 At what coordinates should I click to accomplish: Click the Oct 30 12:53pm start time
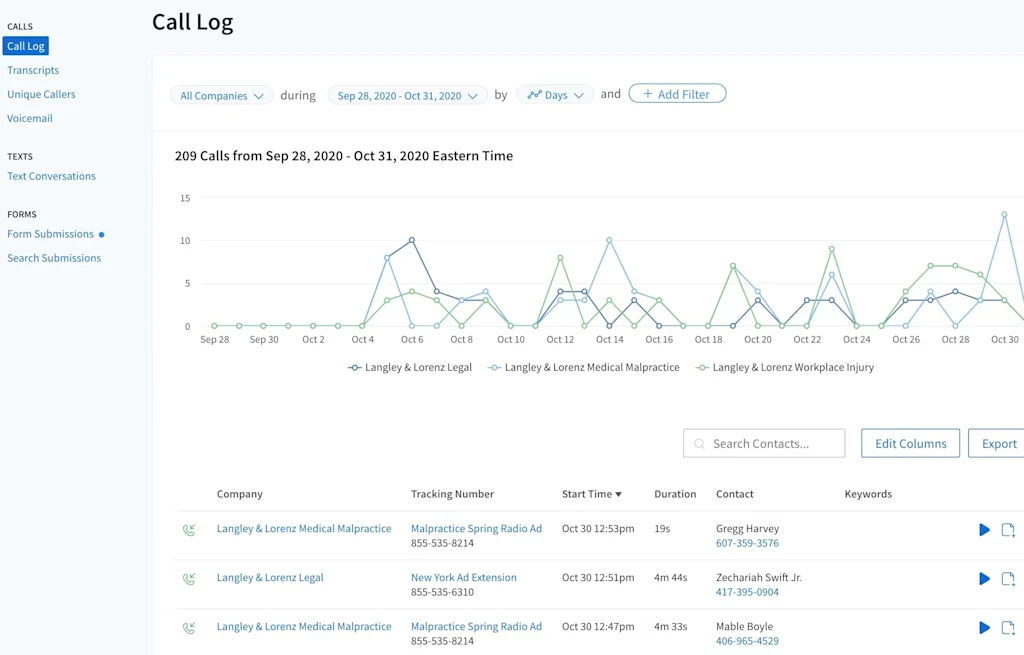pos(598,529)
